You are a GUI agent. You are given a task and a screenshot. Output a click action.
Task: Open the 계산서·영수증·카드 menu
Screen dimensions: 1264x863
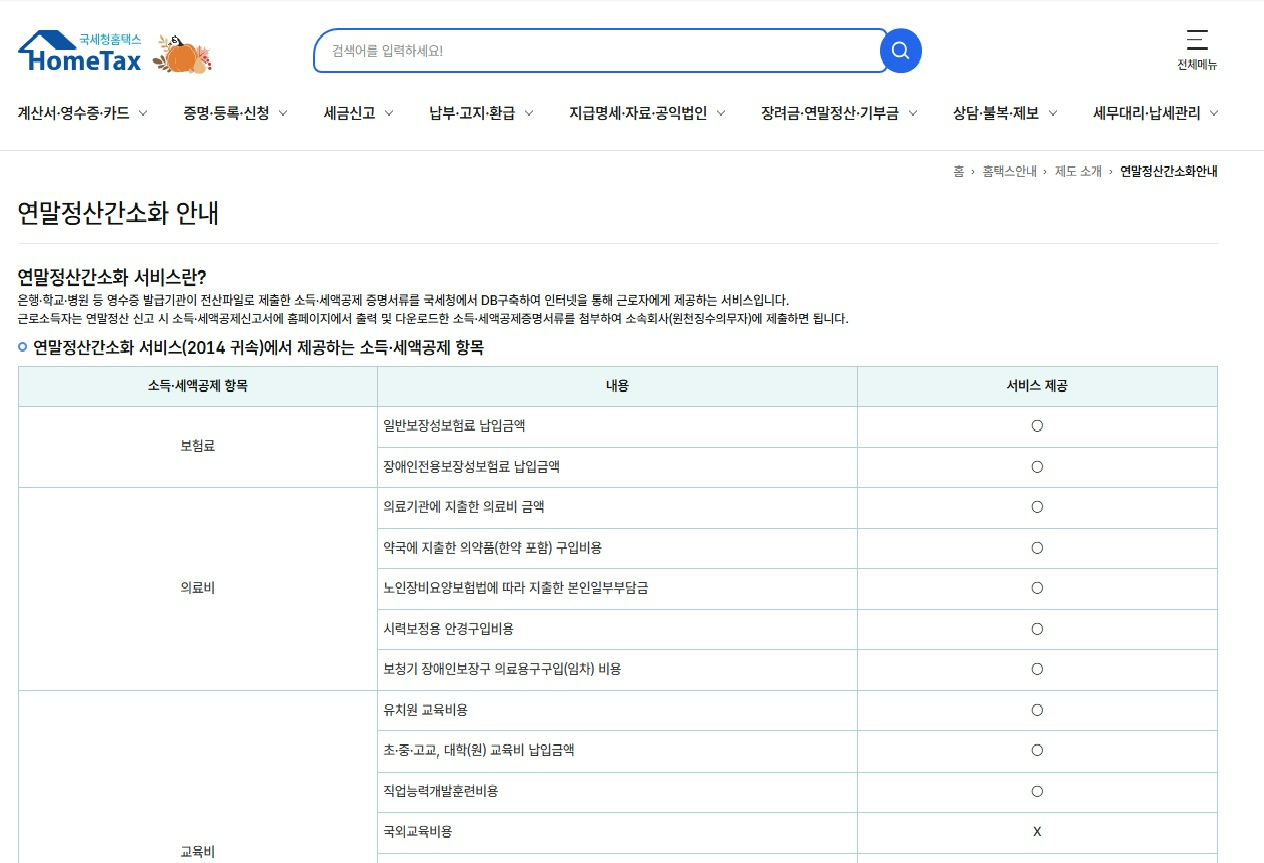pos(75,113)
